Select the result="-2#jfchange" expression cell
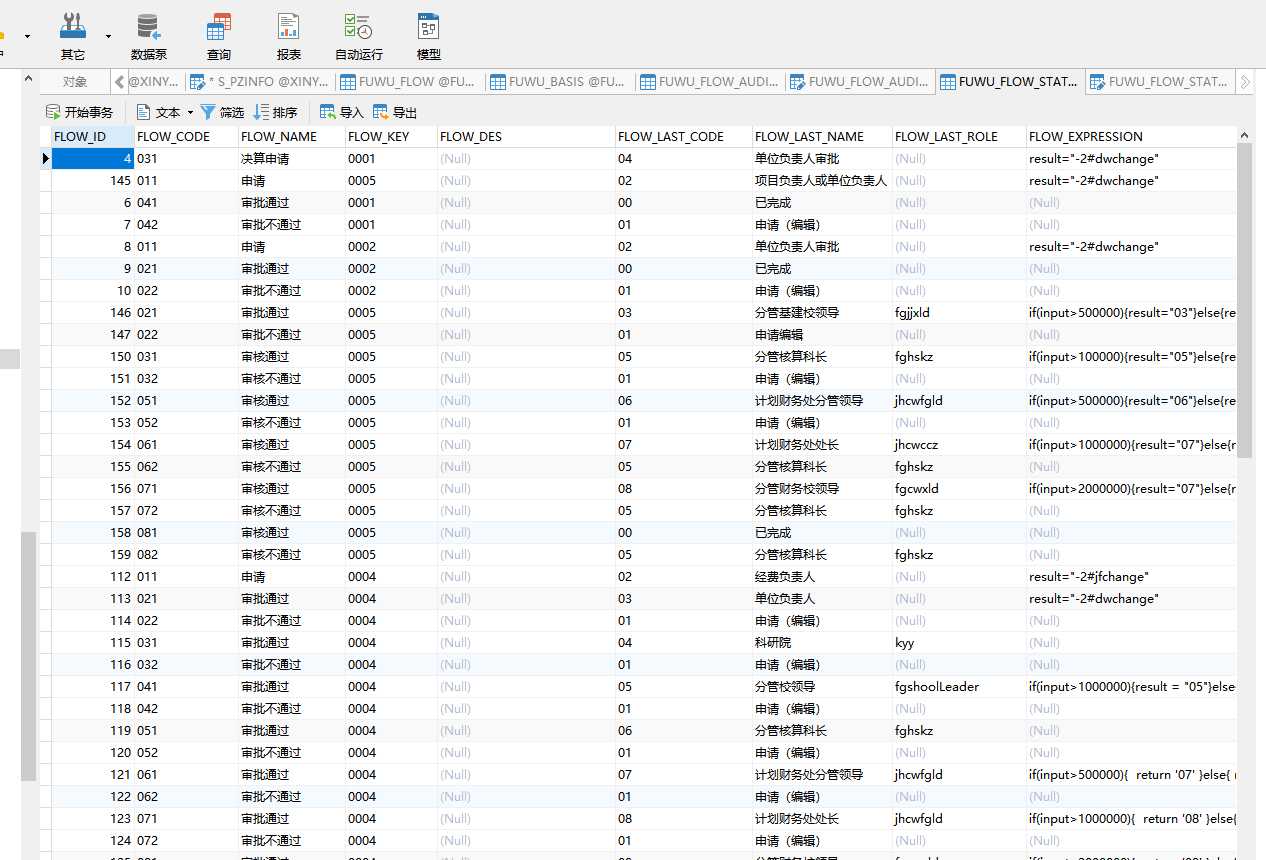The image size is (1266, 860). click(1132, 576)
